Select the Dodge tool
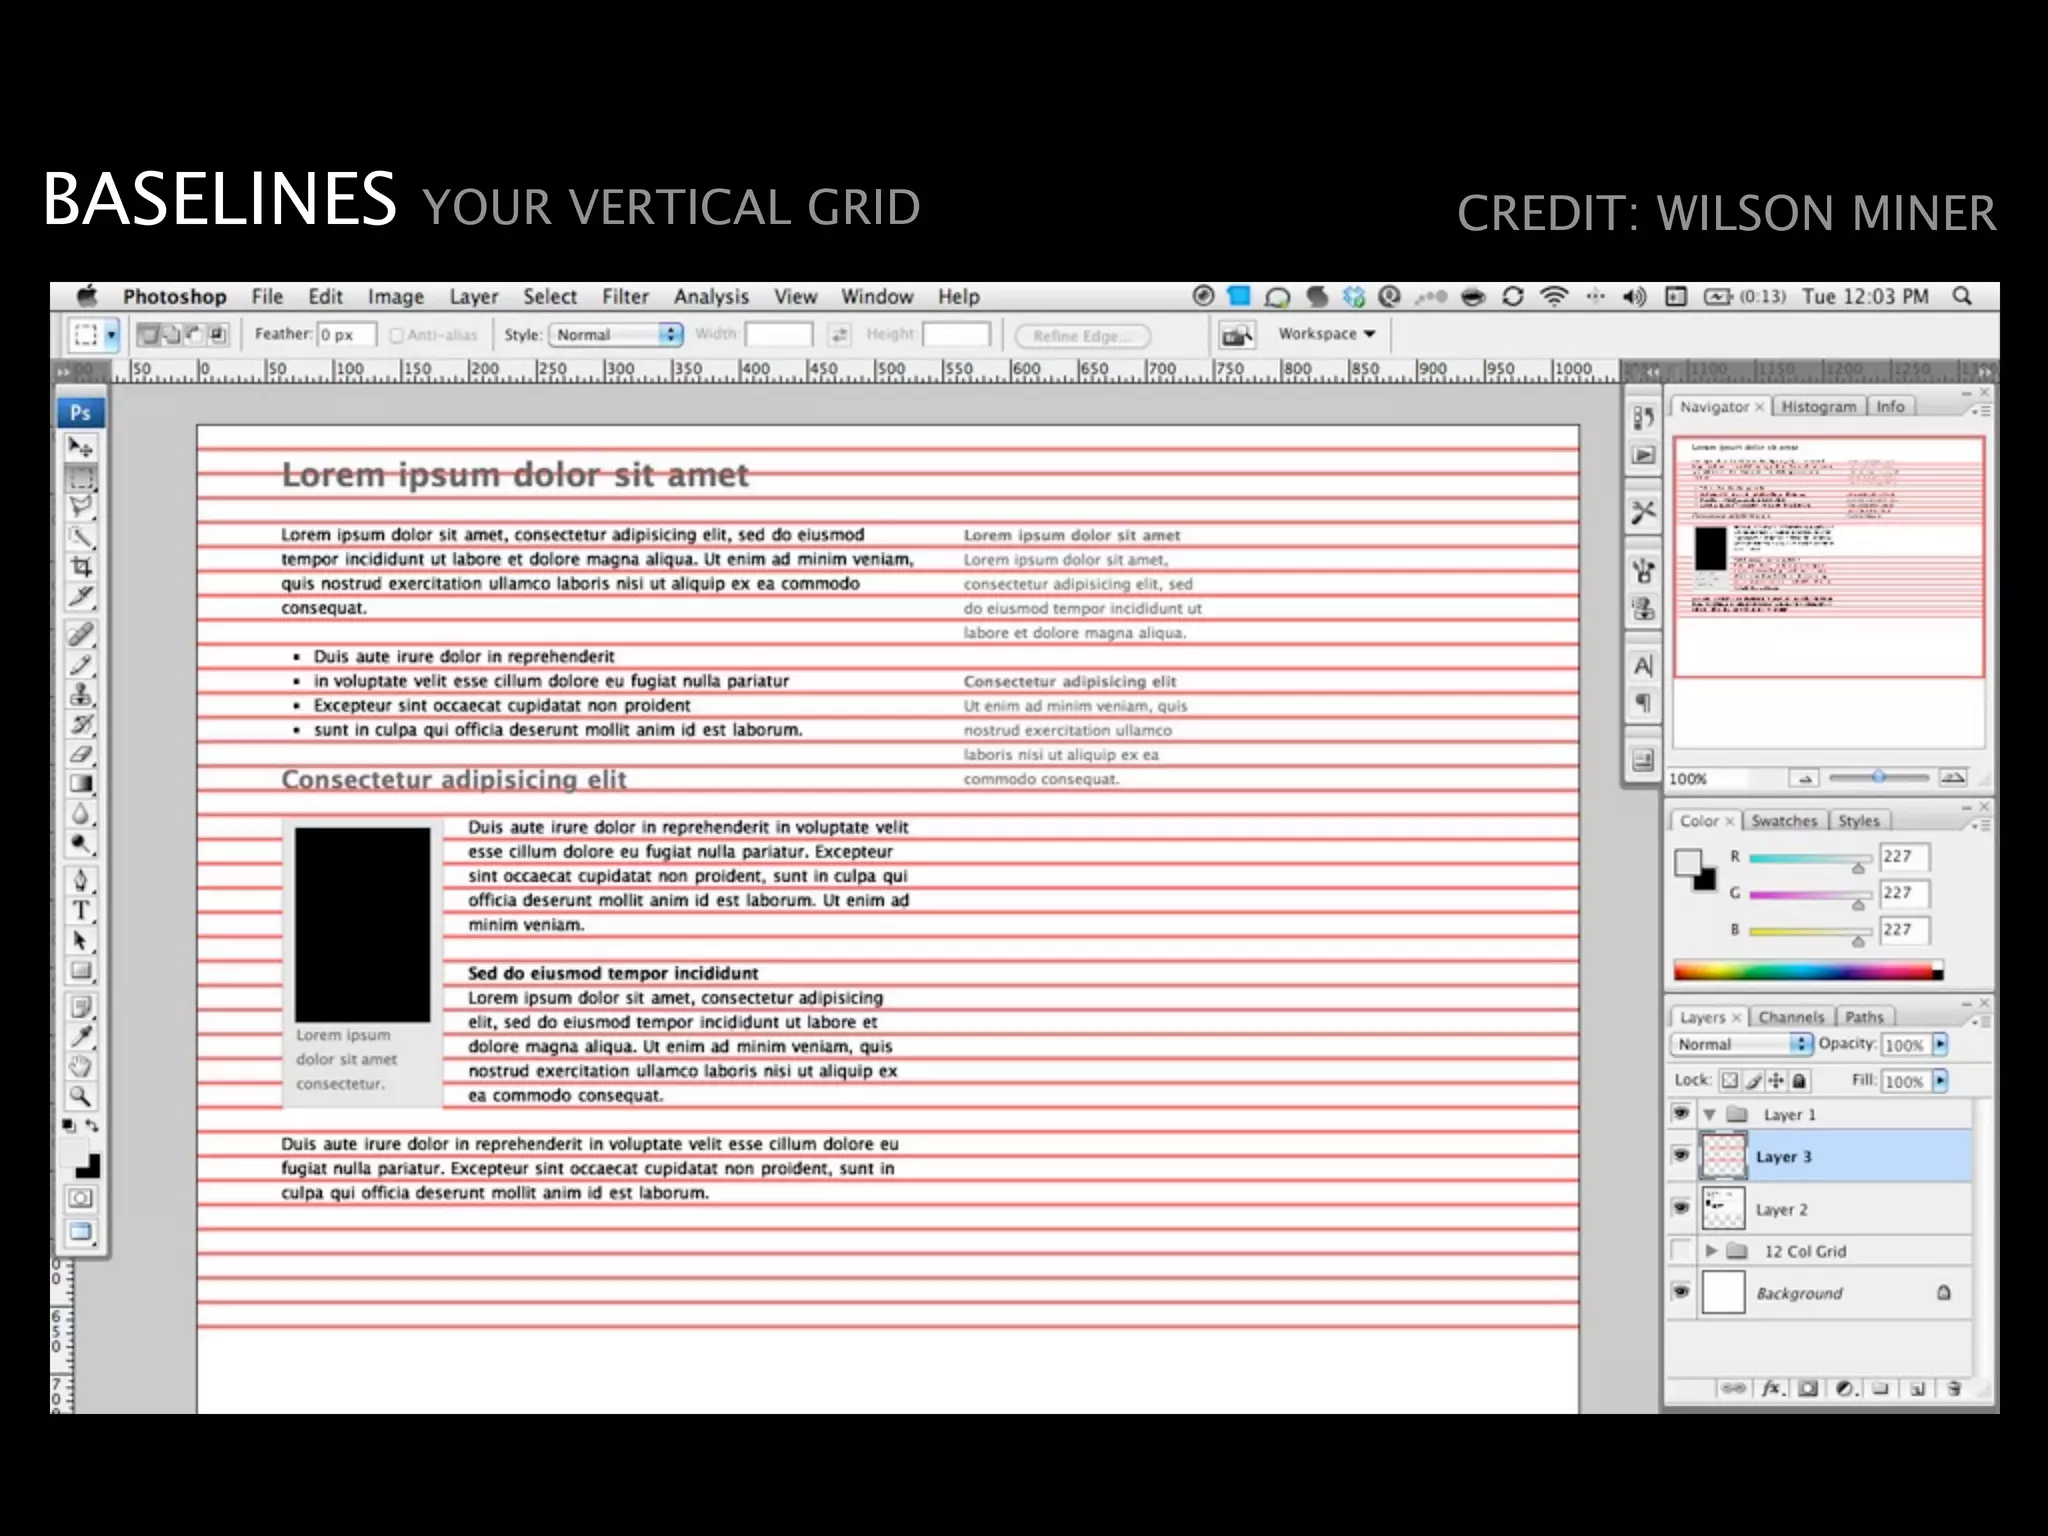2048x1536 pixels. (81, 844)
